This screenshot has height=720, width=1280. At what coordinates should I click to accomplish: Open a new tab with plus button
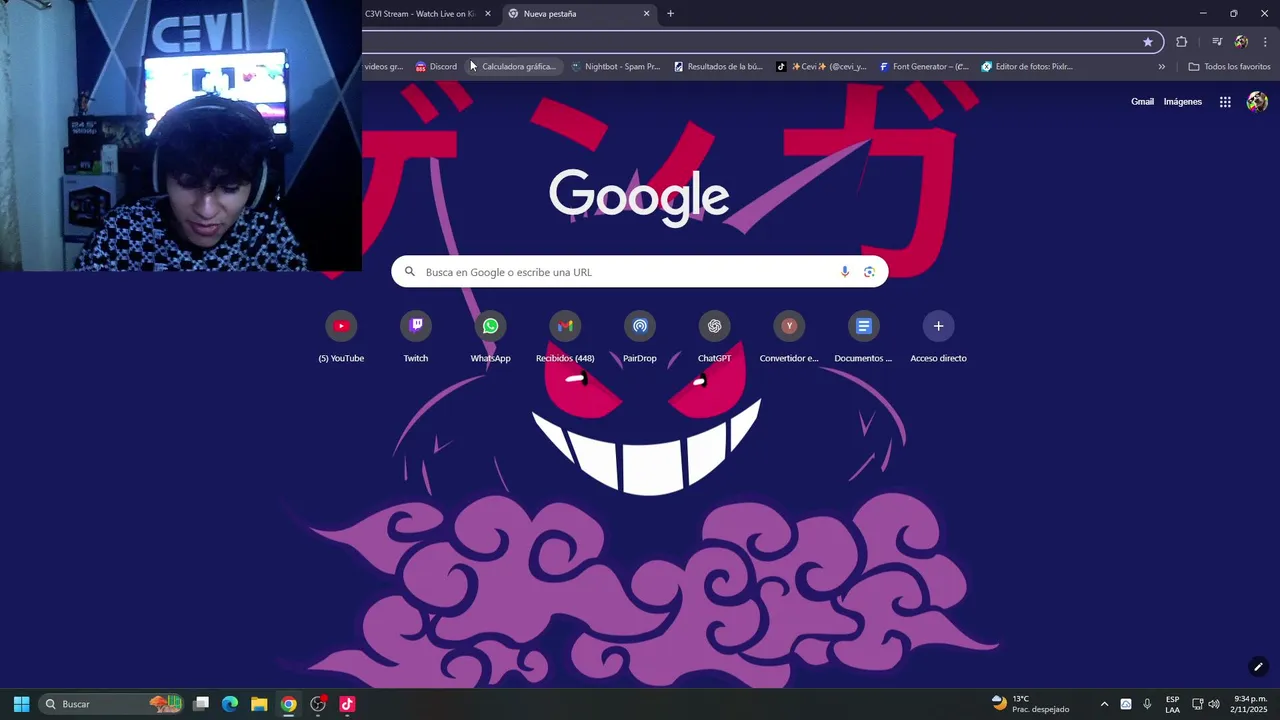click(670, 14)
